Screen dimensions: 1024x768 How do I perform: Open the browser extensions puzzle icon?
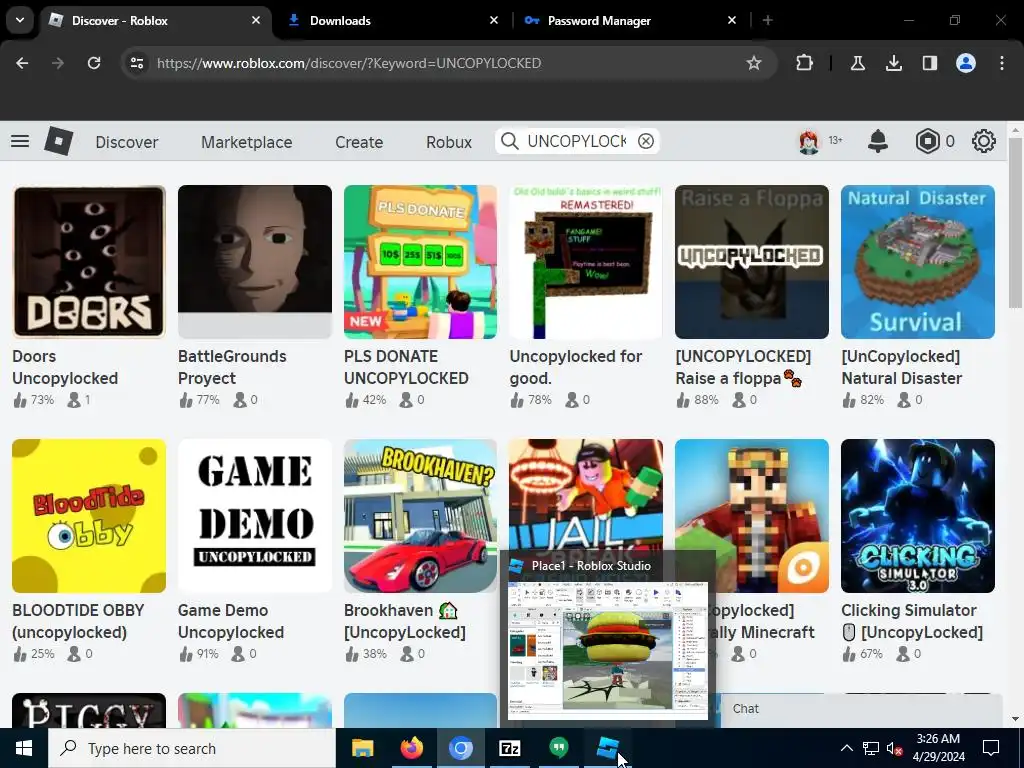(x=805, y=63)
